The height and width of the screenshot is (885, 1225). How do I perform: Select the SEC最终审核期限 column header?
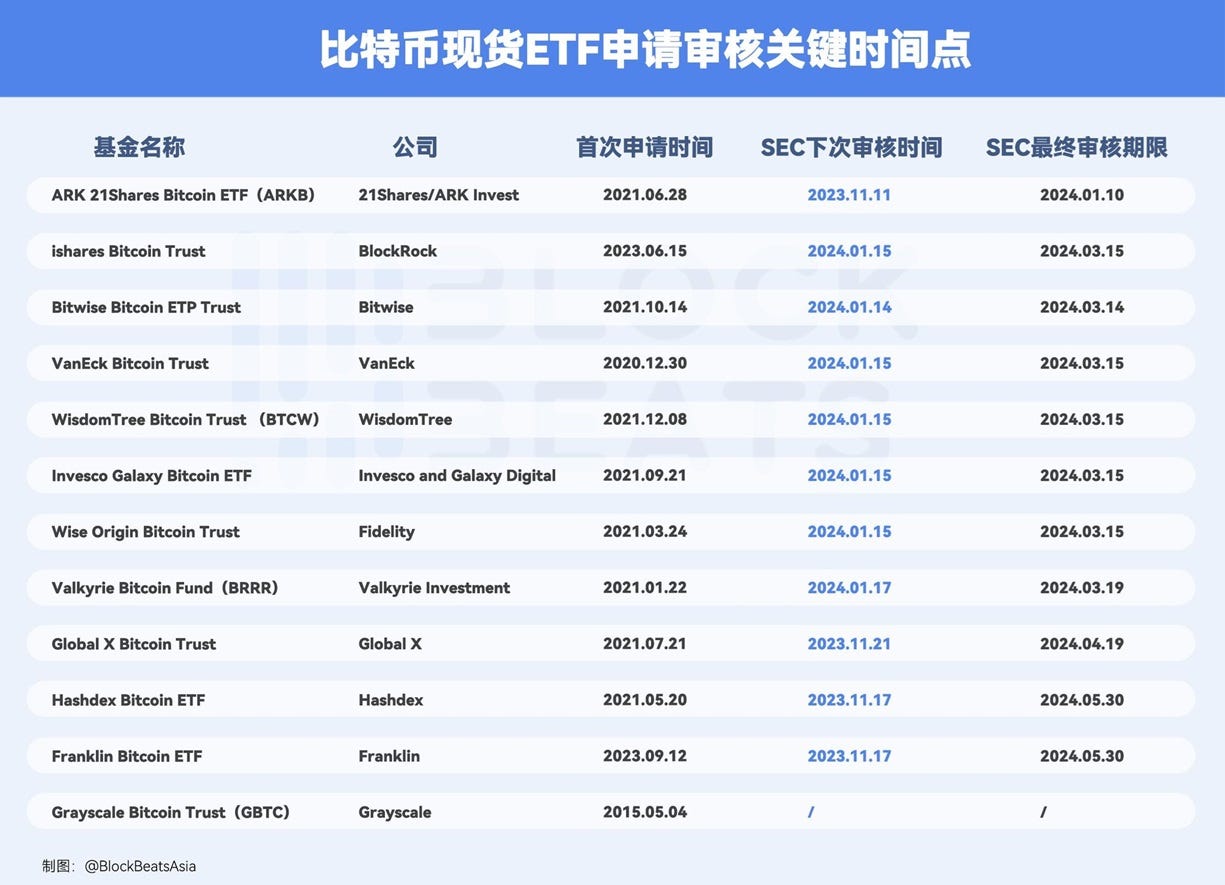click(x=1077, y=148)
